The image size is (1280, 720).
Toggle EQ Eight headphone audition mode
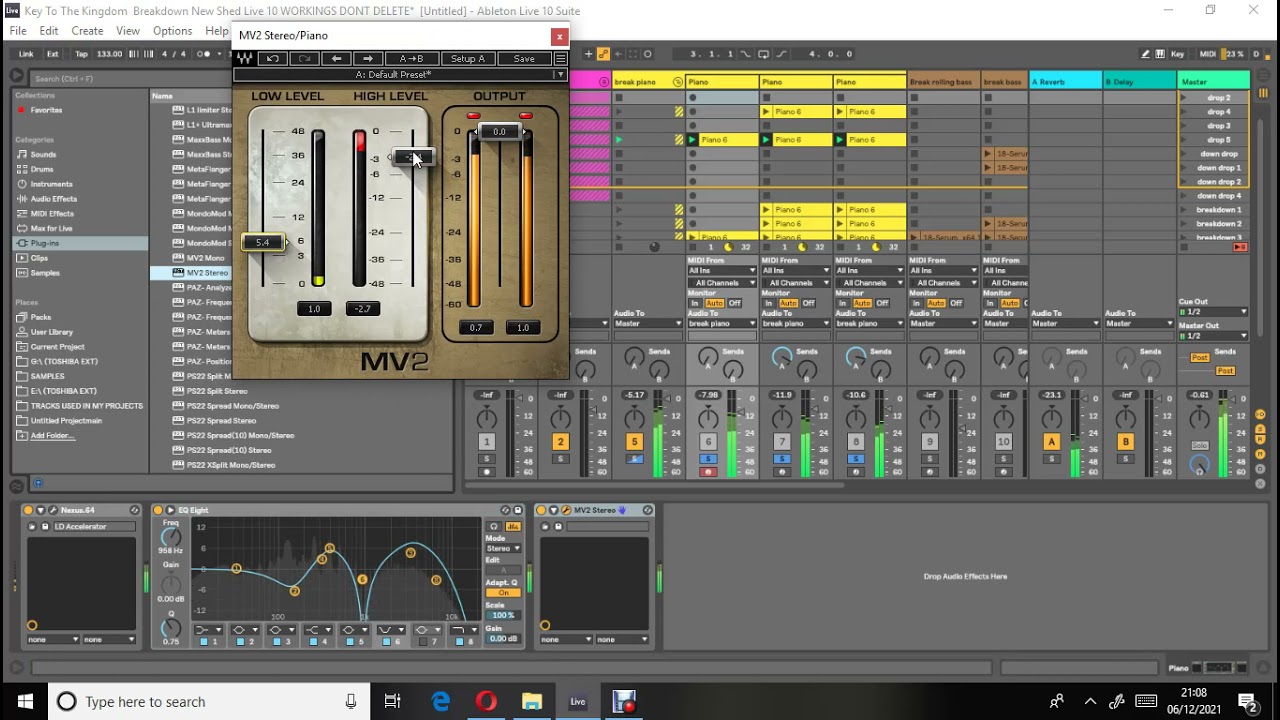coord(493,526)
